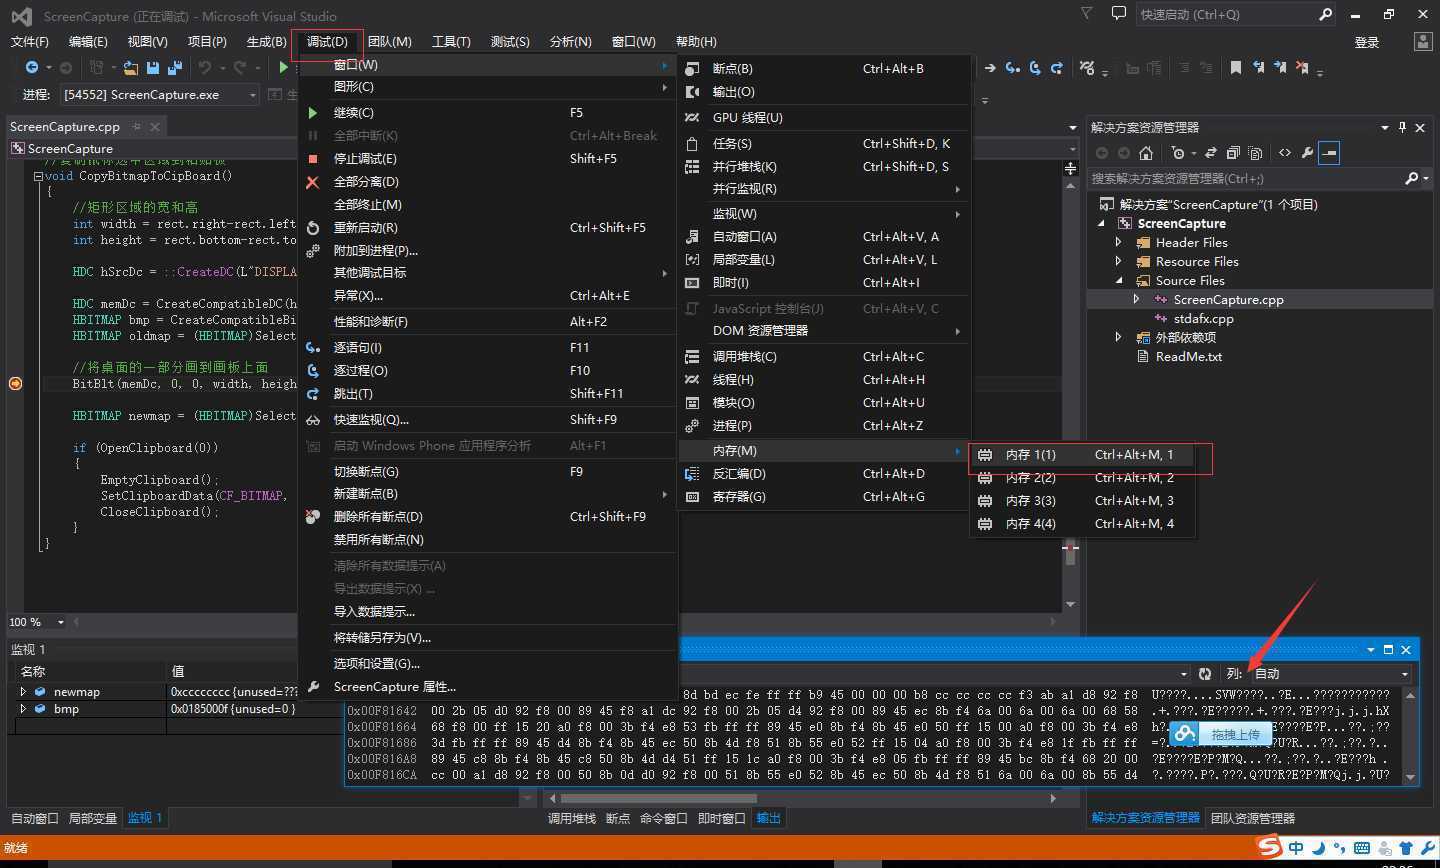Click the editor split window handle
Image resolution: width=1440 pixels, height=868 pixels.
click(x=1070, y=168)
